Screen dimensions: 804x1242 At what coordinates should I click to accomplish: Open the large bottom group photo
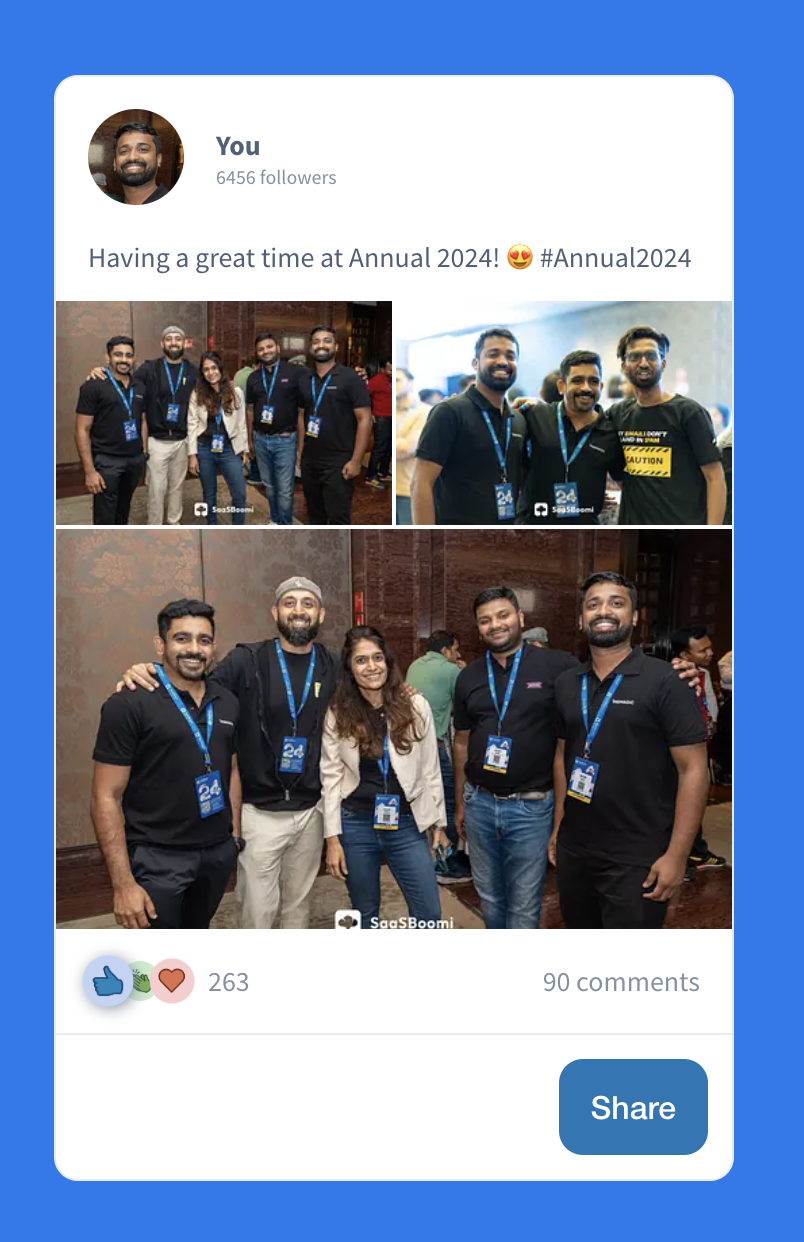394,729
